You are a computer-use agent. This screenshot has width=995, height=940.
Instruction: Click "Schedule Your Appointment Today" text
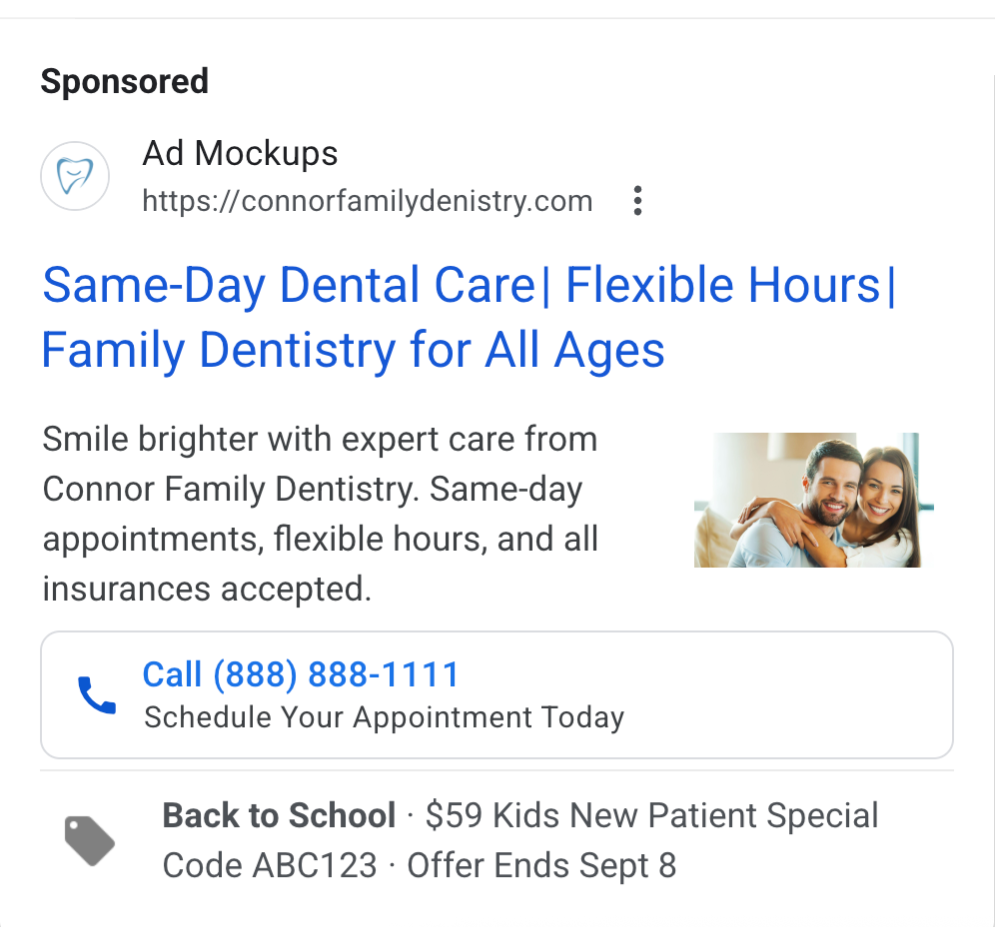384,718
